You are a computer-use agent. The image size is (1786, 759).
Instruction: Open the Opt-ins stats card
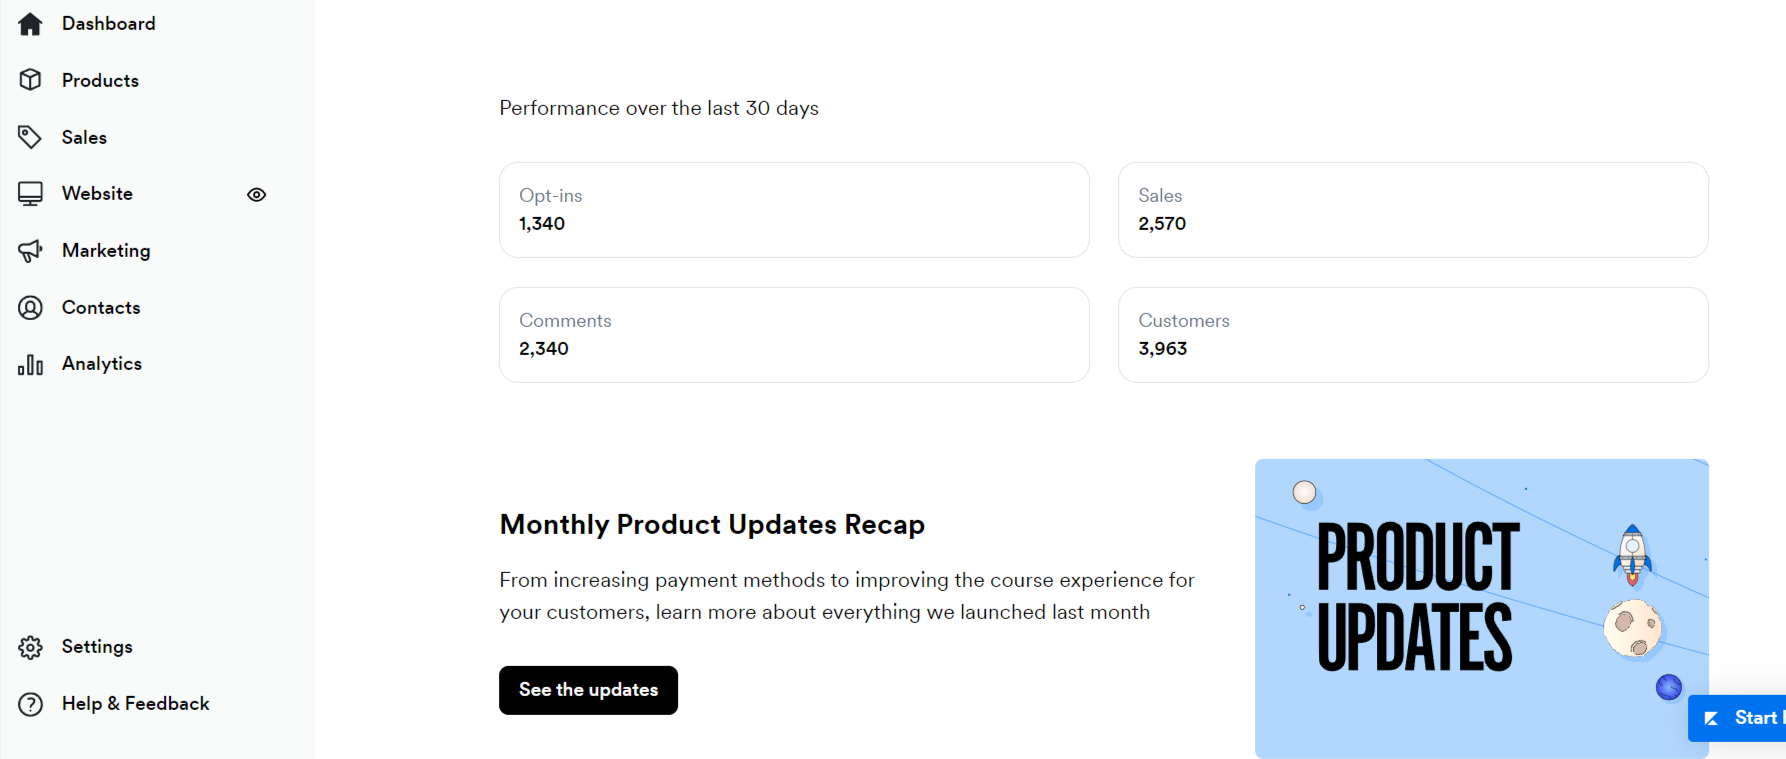click(794, 210)
